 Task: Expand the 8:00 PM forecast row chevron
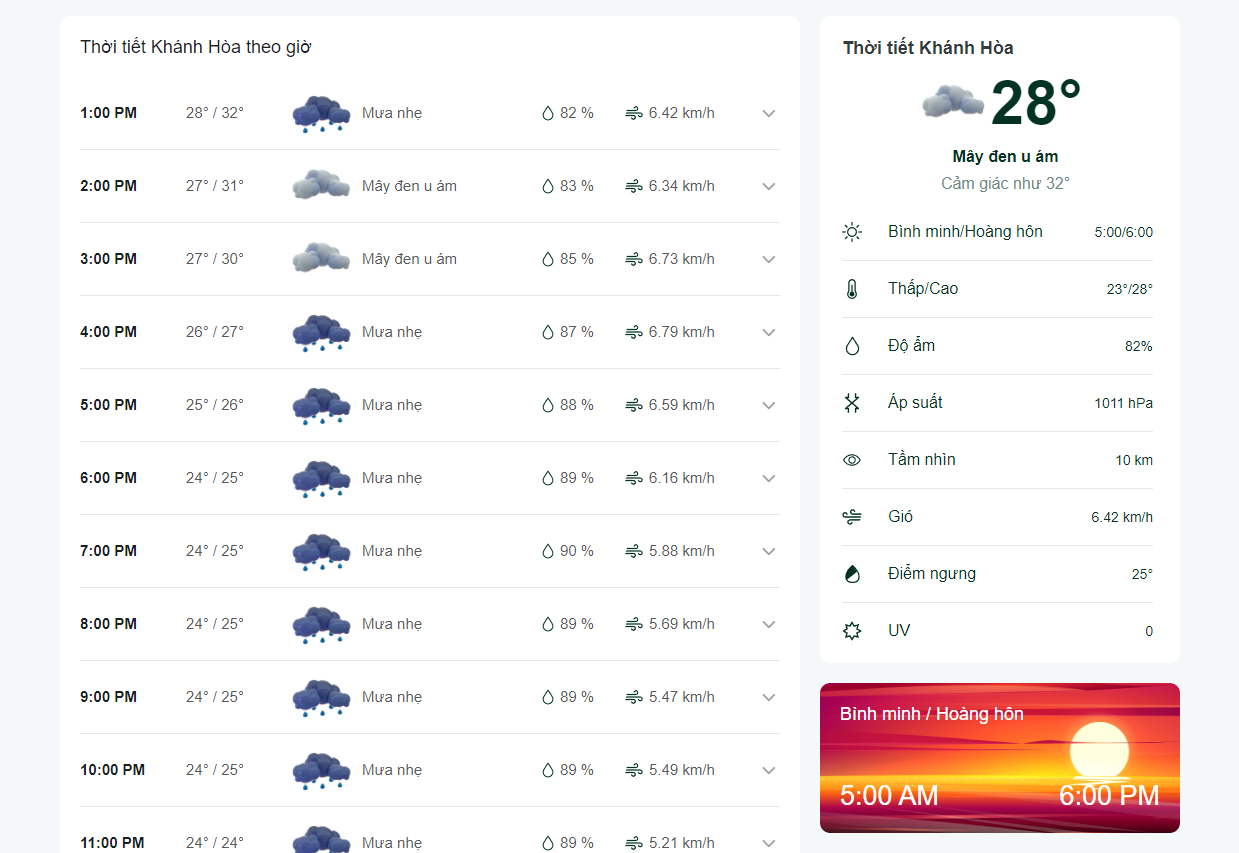769,624
